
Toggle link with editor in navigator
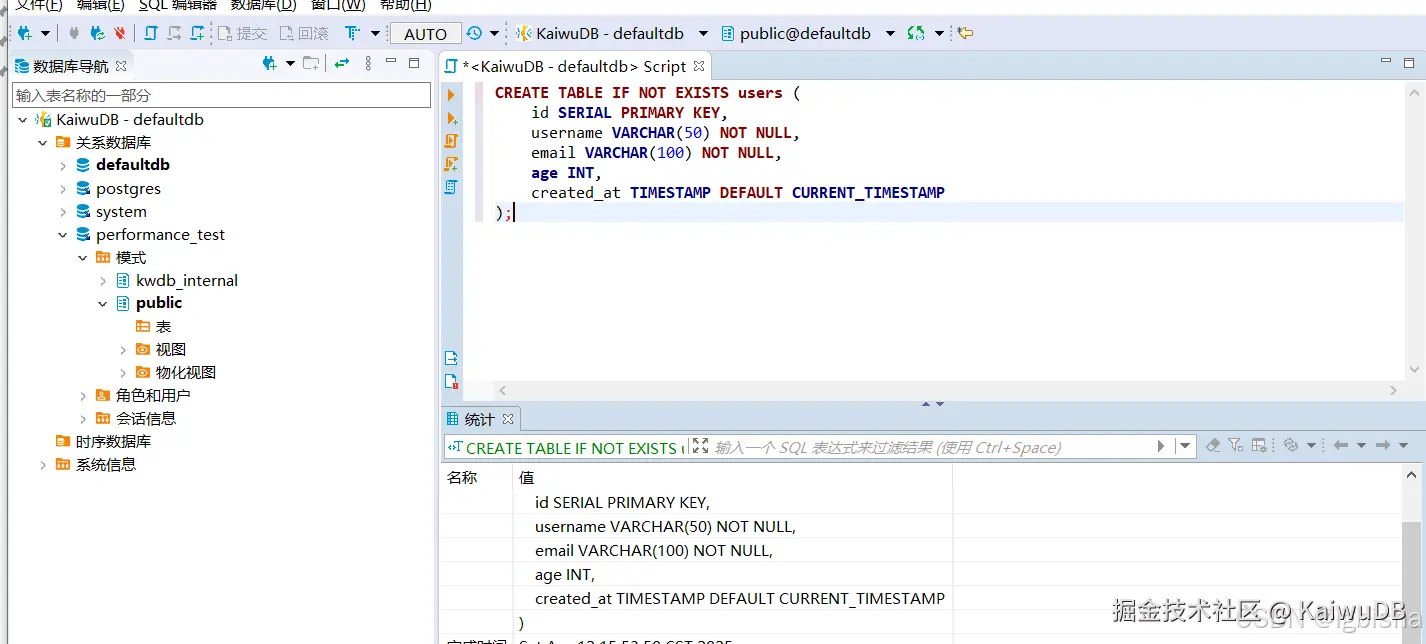click(x=342, y=63)
